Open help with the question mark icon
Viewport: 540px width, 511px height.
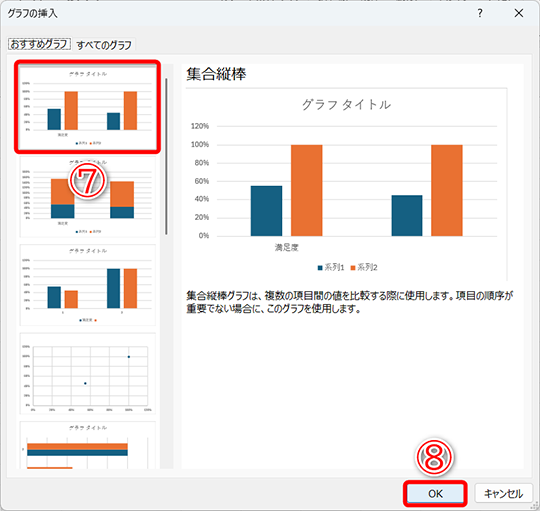(480, 13)
